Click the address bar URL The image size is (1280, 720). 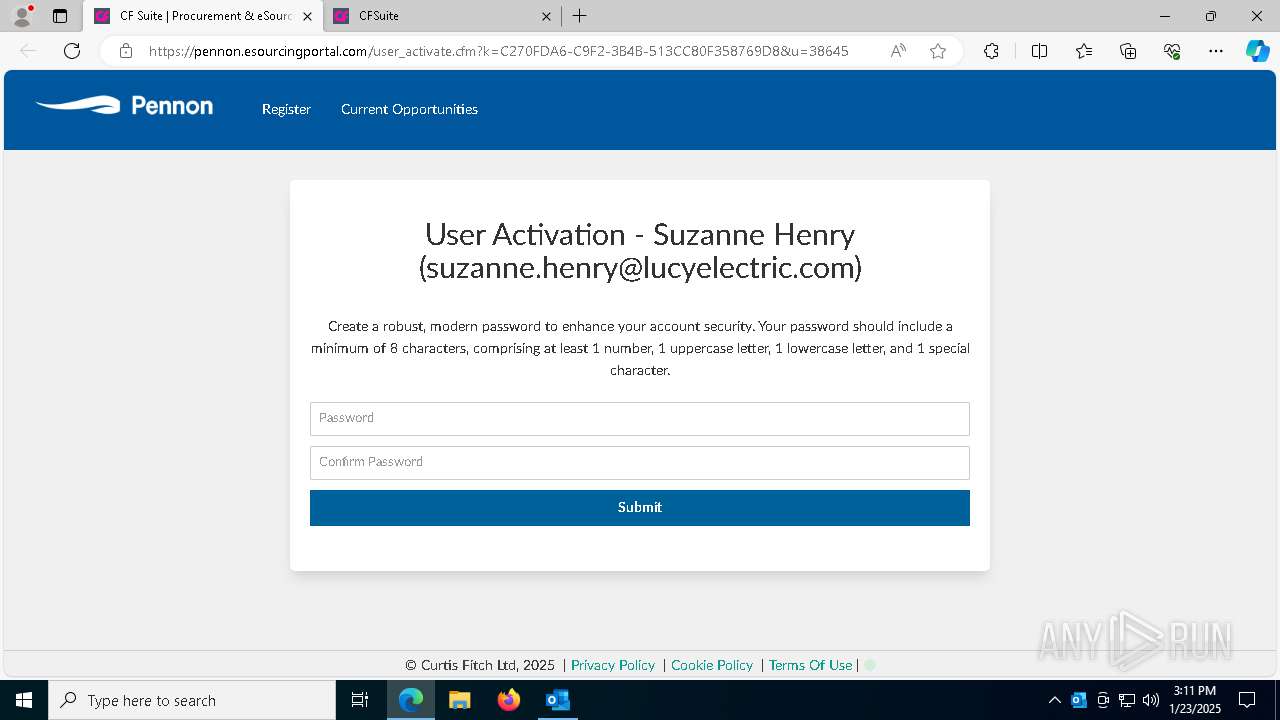pos(498,51)
